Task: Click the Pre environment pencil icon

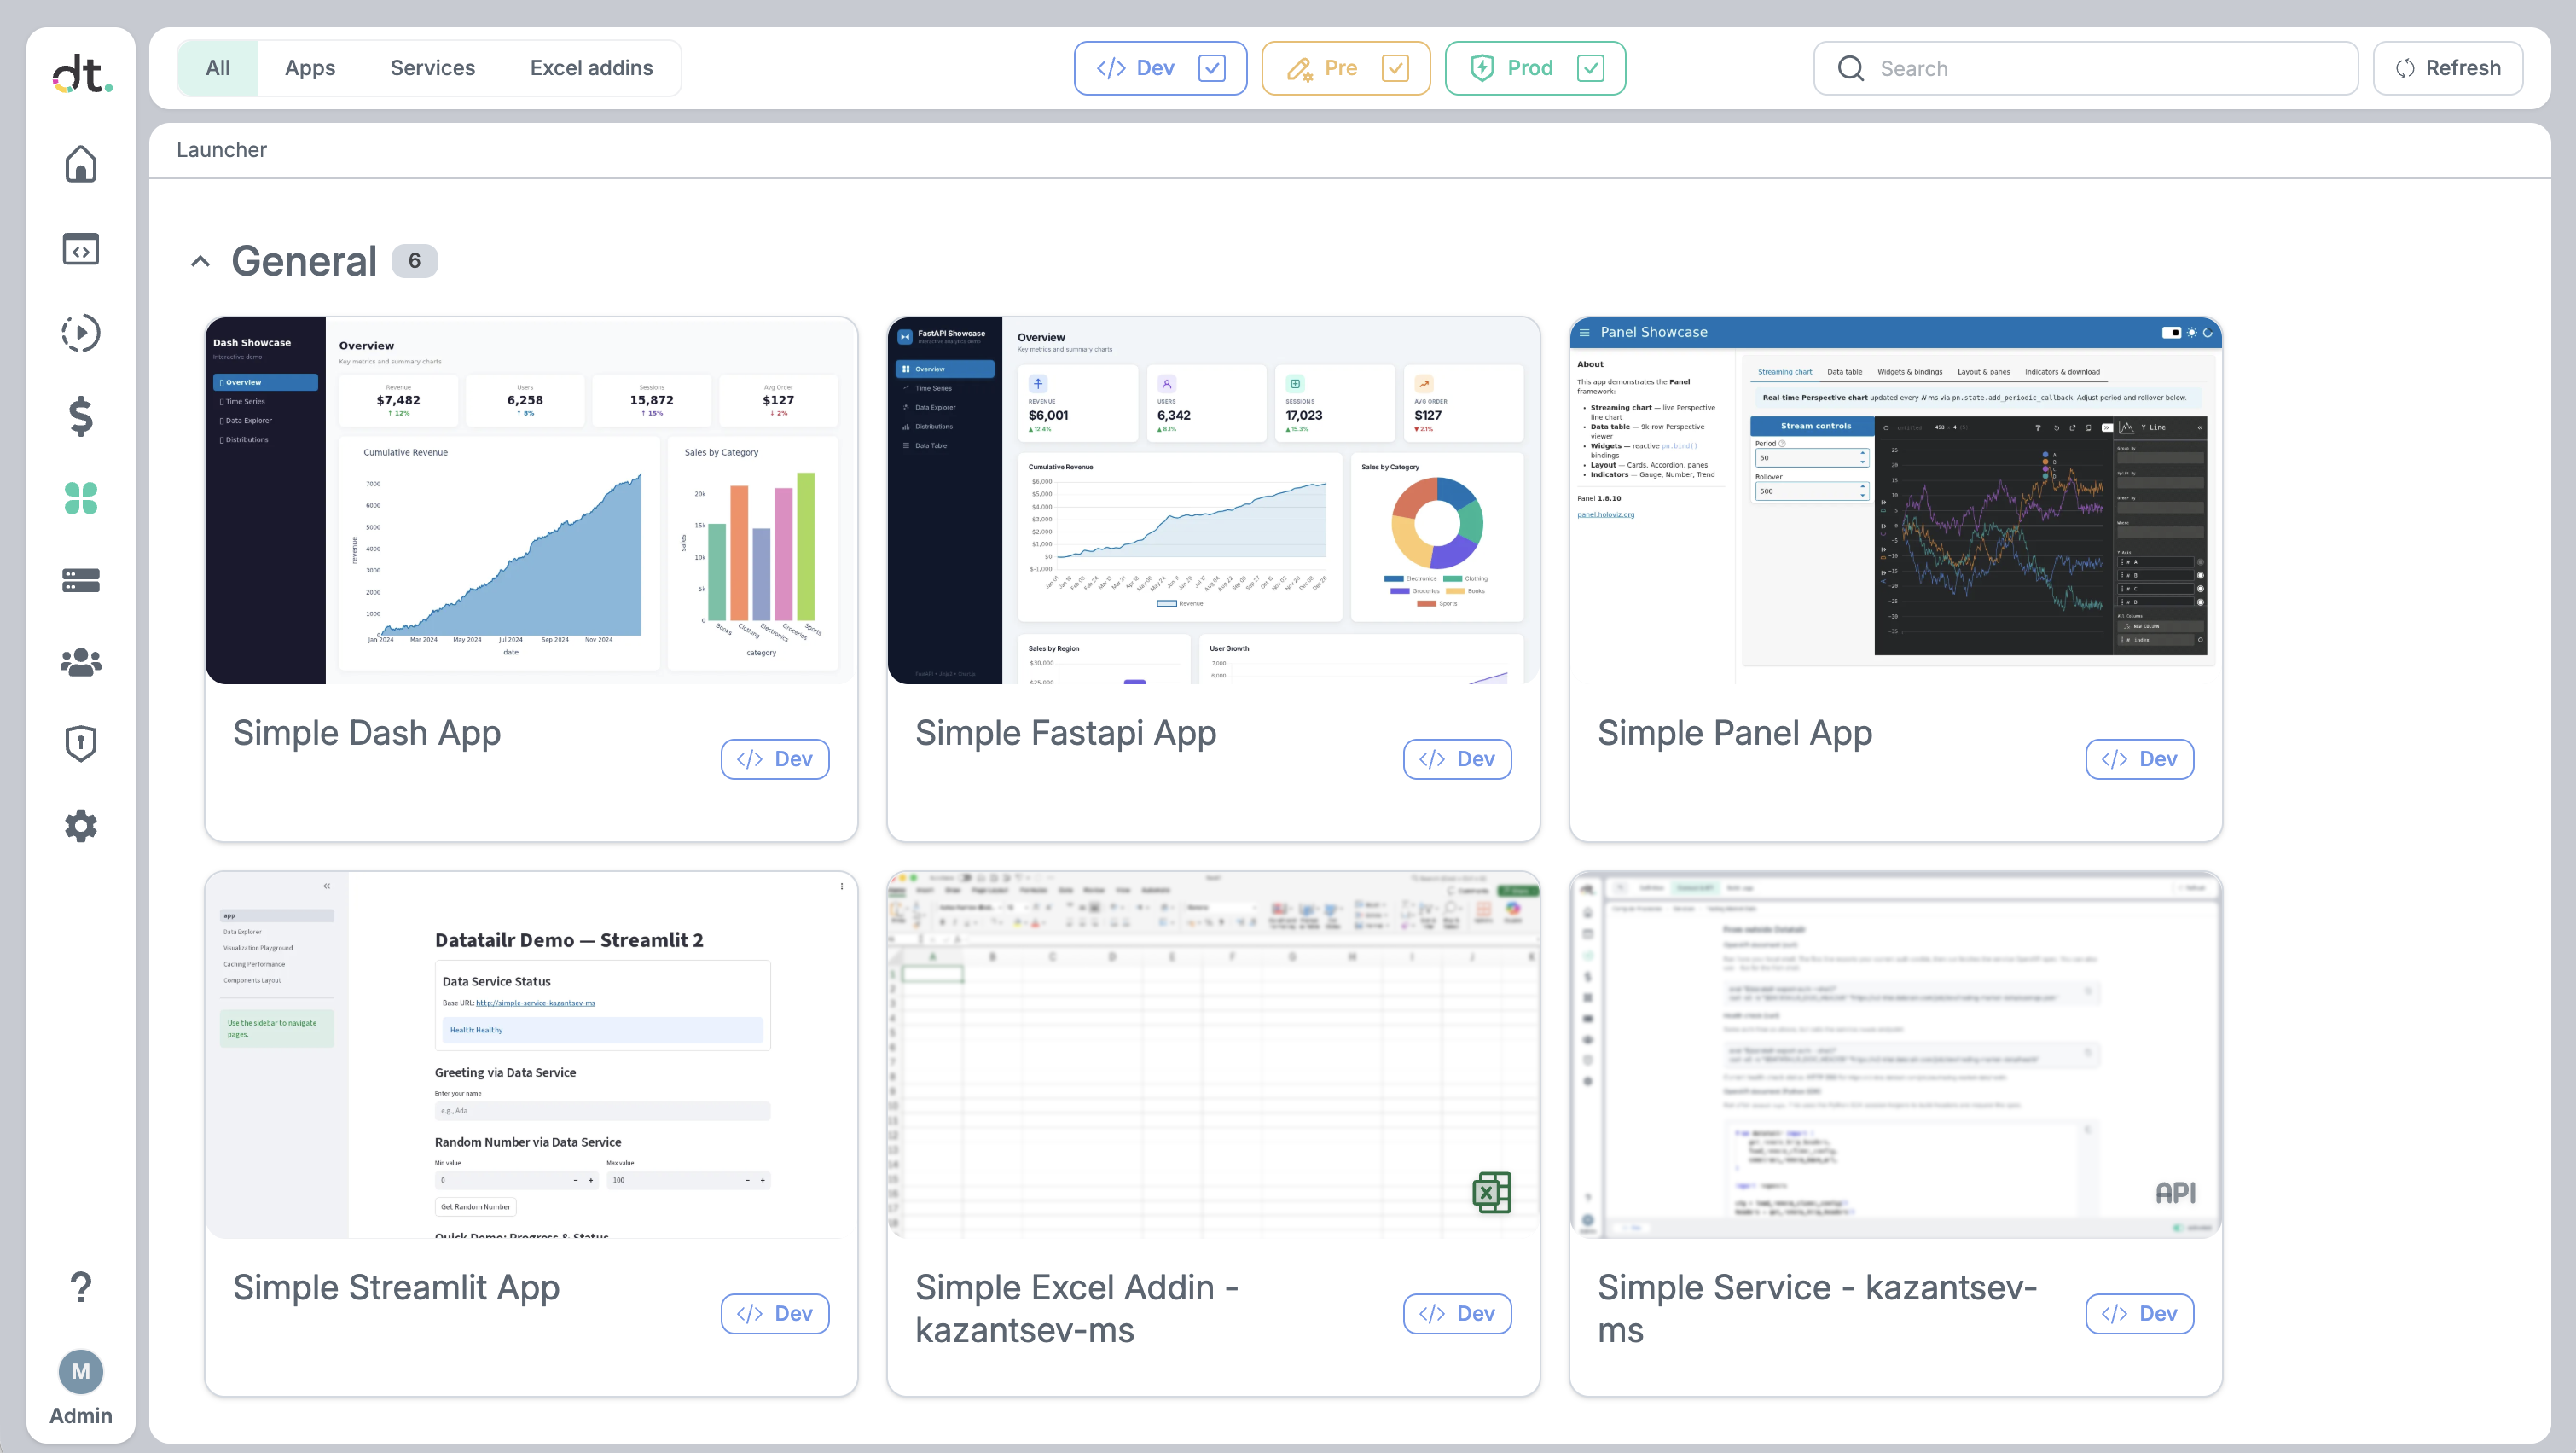Action: pos(1300,68)
